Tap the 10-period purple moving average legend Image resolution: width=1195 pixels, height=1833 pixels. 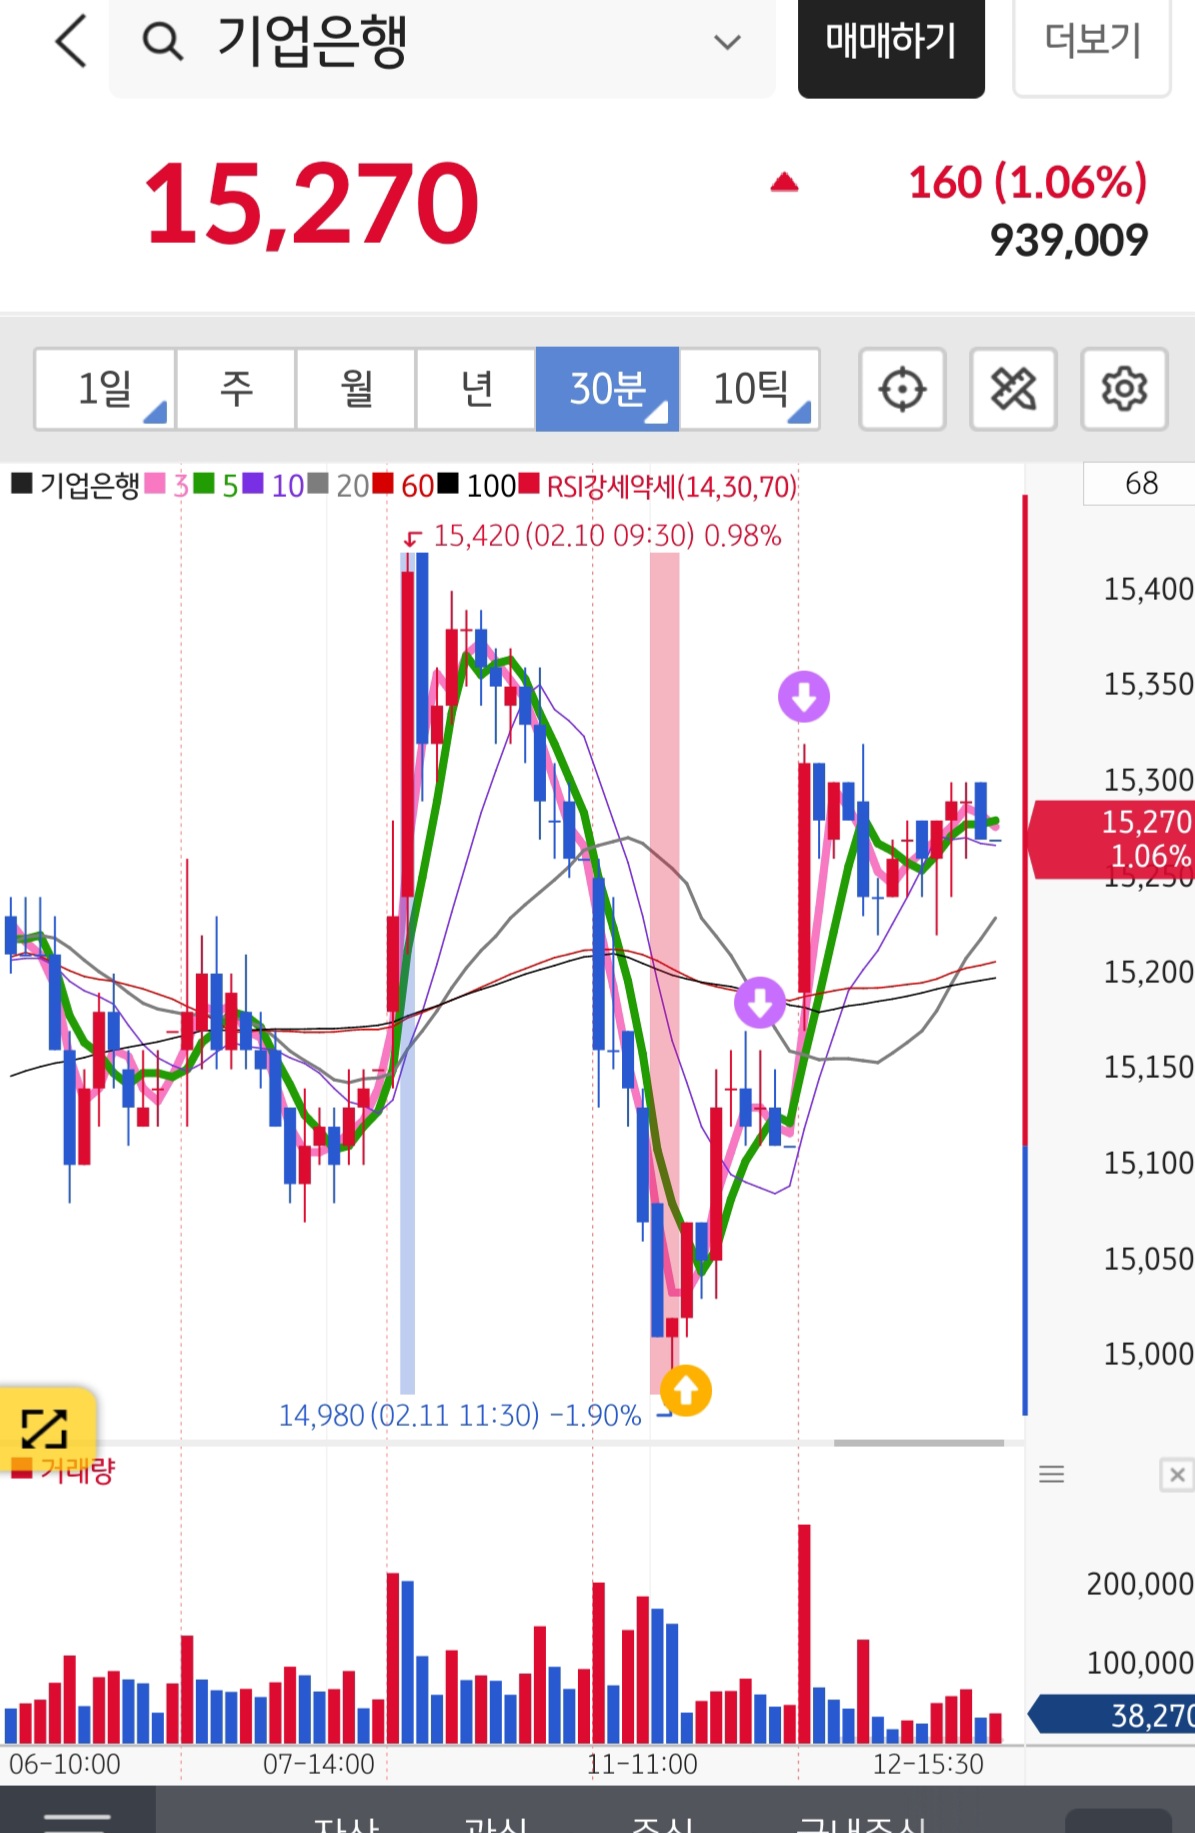[x=273, y=486]
